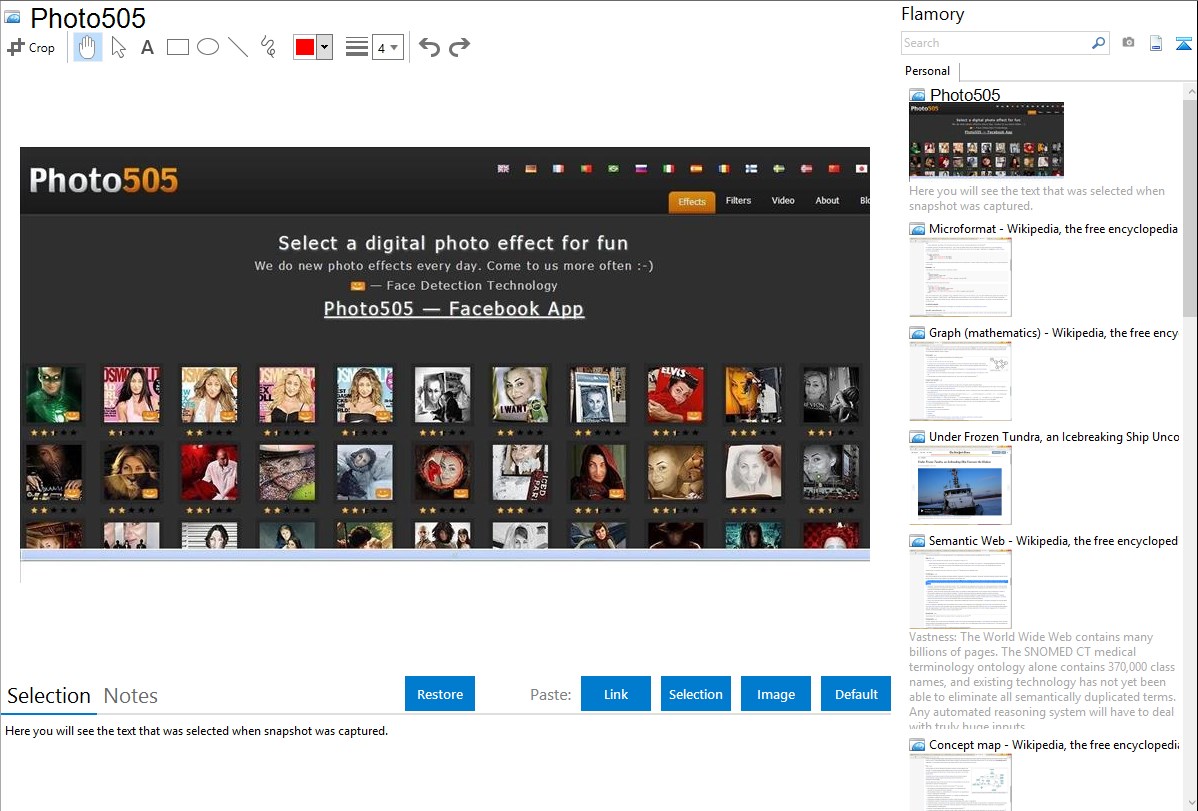Click the camera capture snapshot icon
The height and width of the screenshot is (811, 1198).
(x=1128, y=43)
